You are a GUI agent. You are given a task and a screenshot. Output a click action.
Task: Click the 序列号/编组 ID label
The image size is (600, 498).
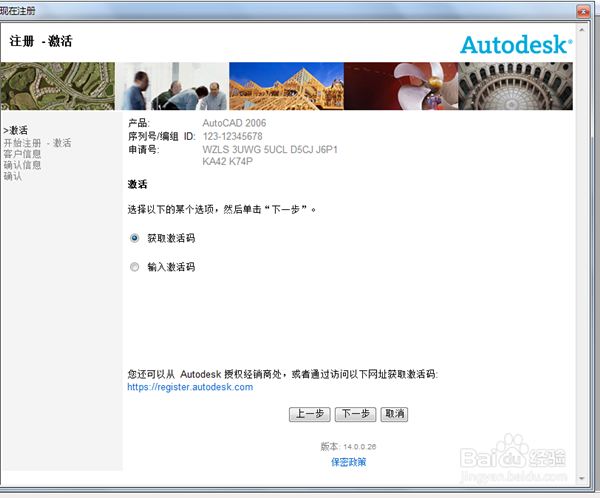(x=162, y=136)
